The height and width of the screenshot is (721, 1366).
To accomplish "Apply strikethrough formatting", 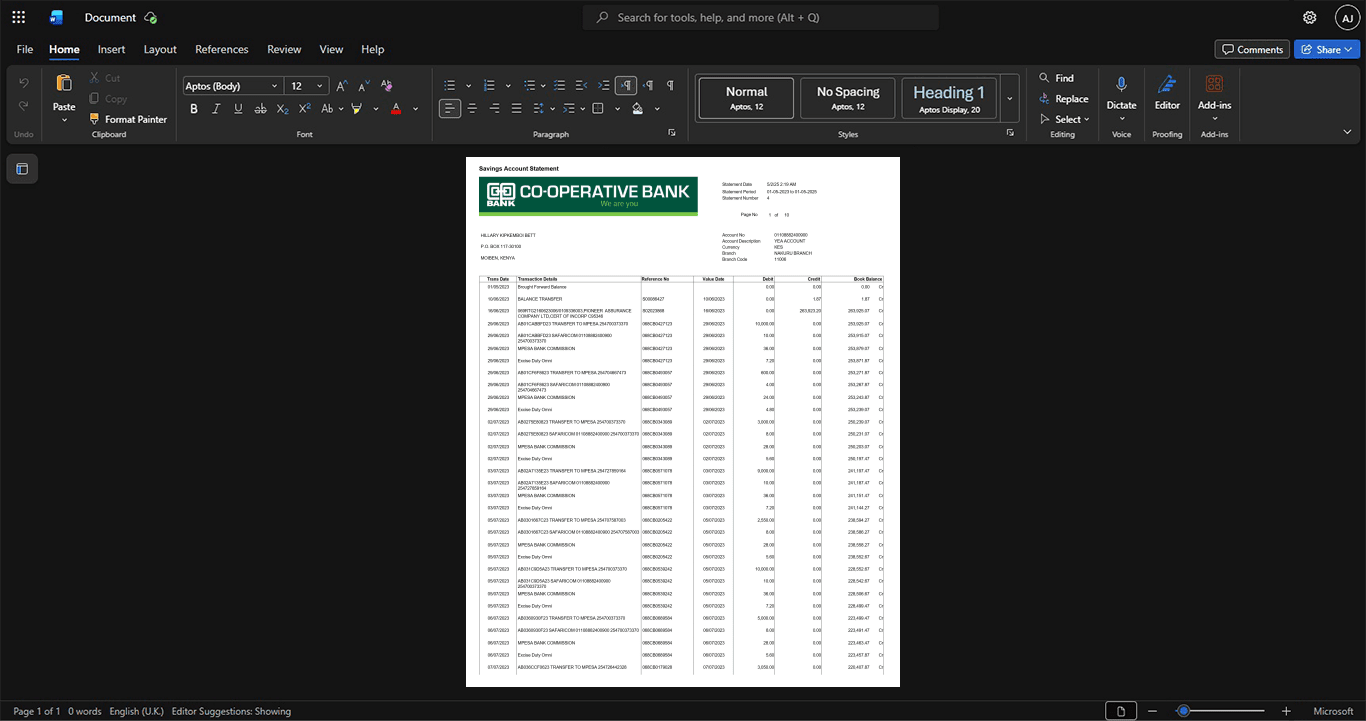I will (x=260, y=109).
